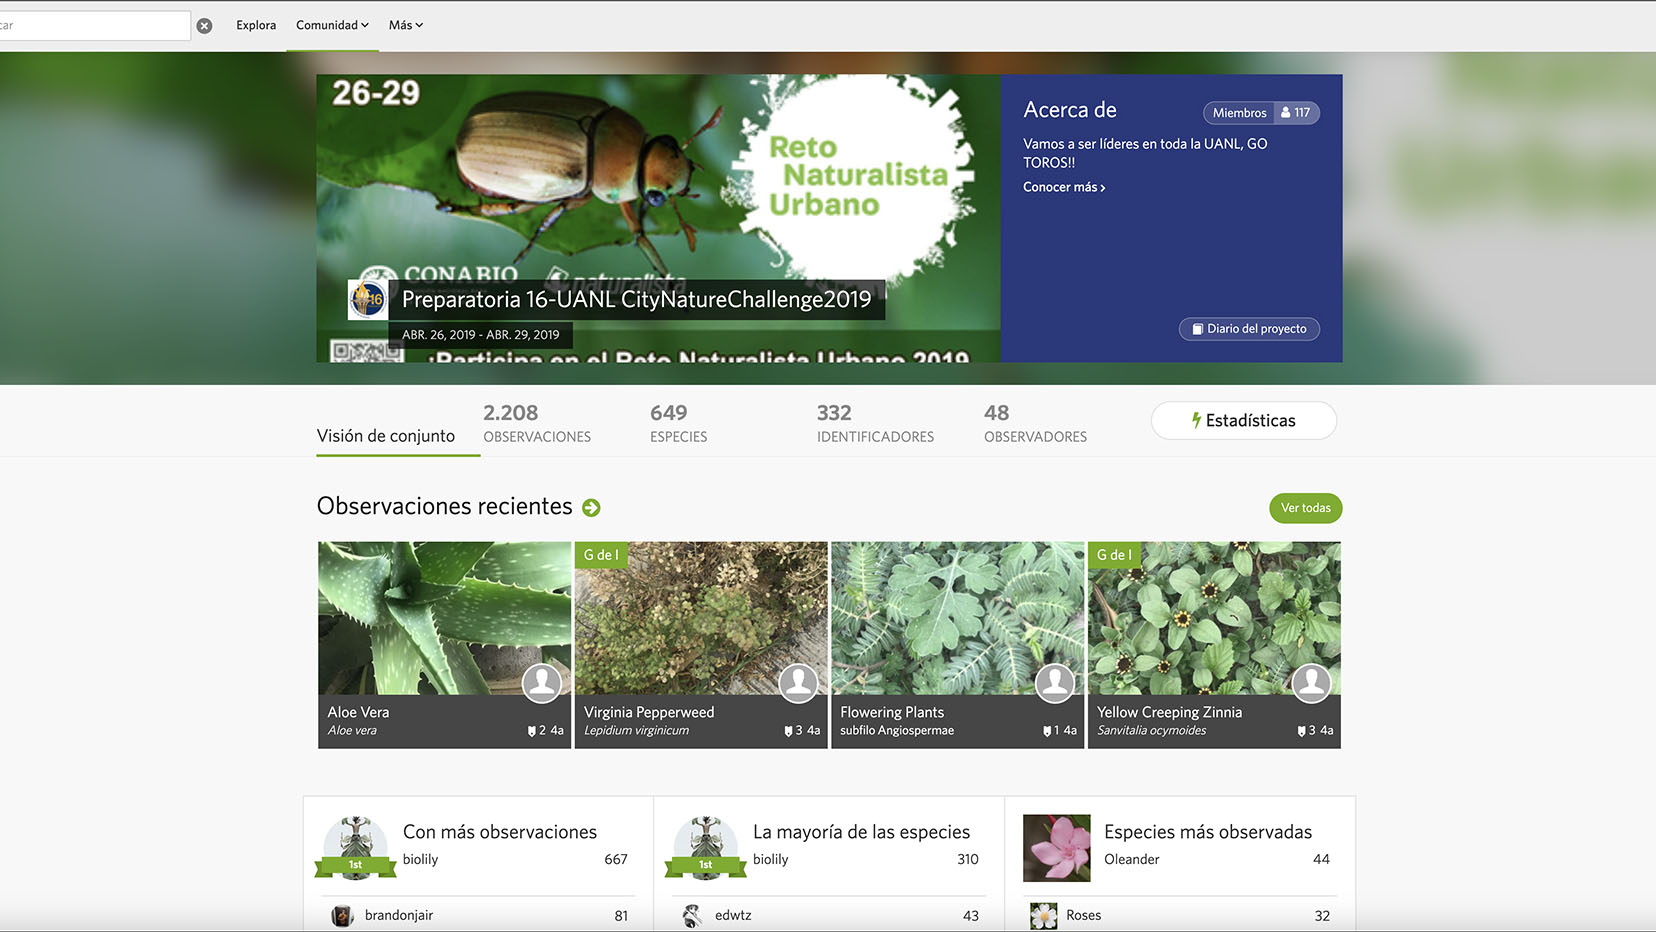Click the observer avatar on the Aloe Vera card
Screen dimensions: 1656x932
tap(541, 683)
